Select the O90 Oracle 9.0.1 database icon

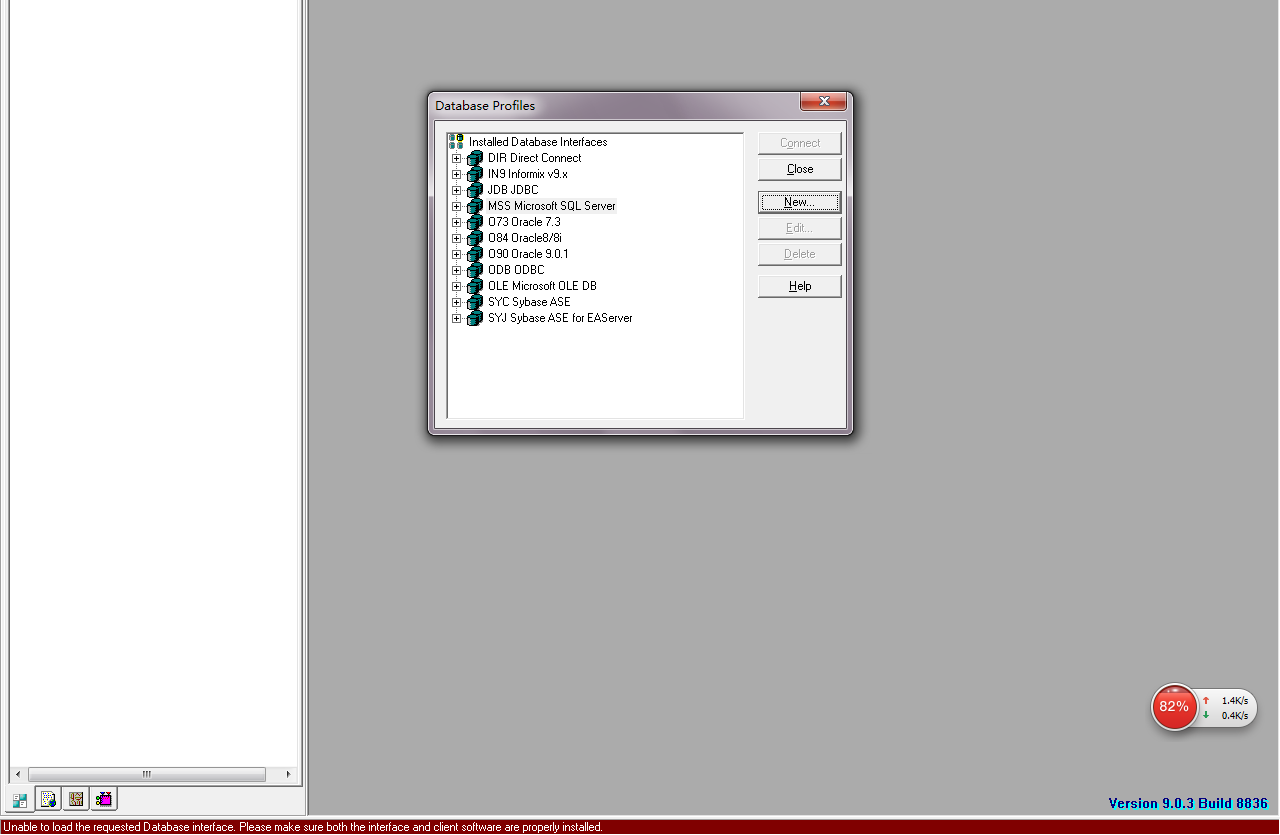click(x=475, y=254)
